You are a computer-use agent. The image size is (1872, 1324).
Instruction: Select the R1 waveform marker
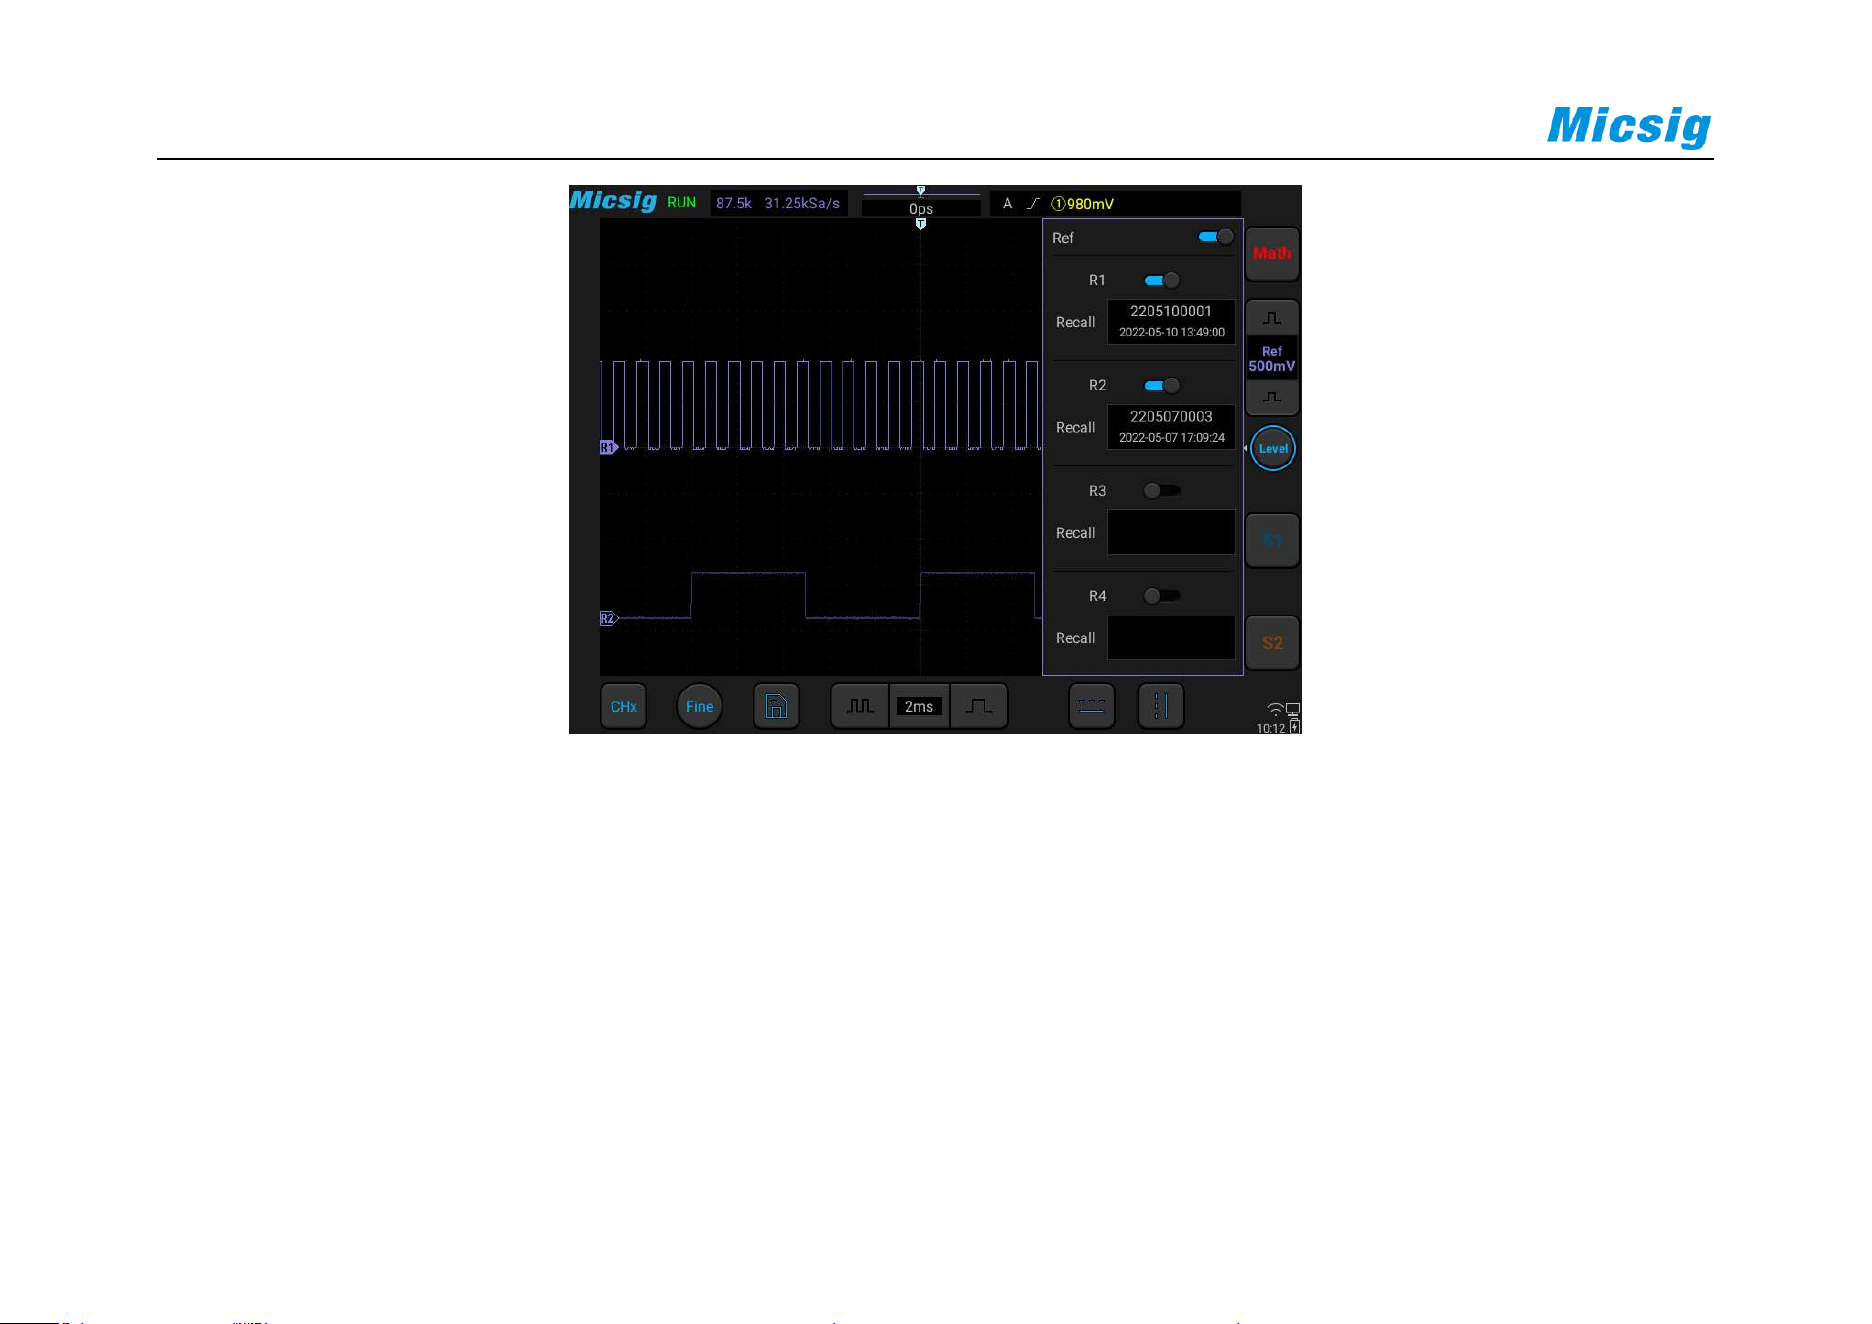coord(608,448)
